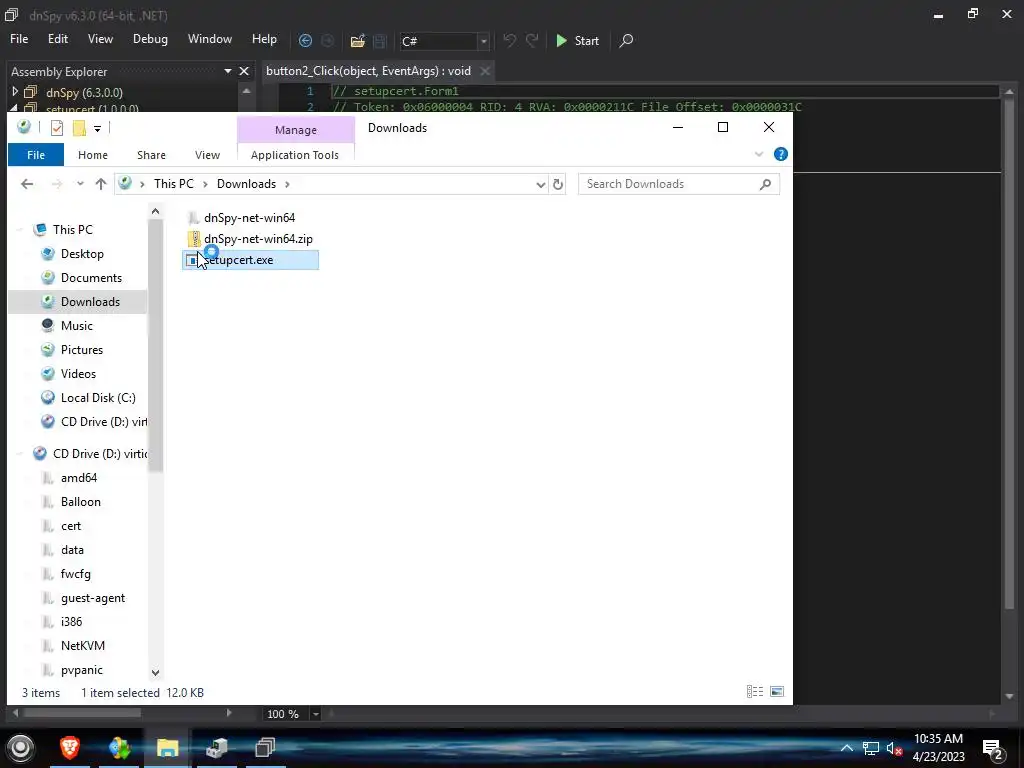Viewport: 1024px width, 768px height.
Task: Open dnSpy Edit menu
Action: pyautogui.click(x=57, y=39)
